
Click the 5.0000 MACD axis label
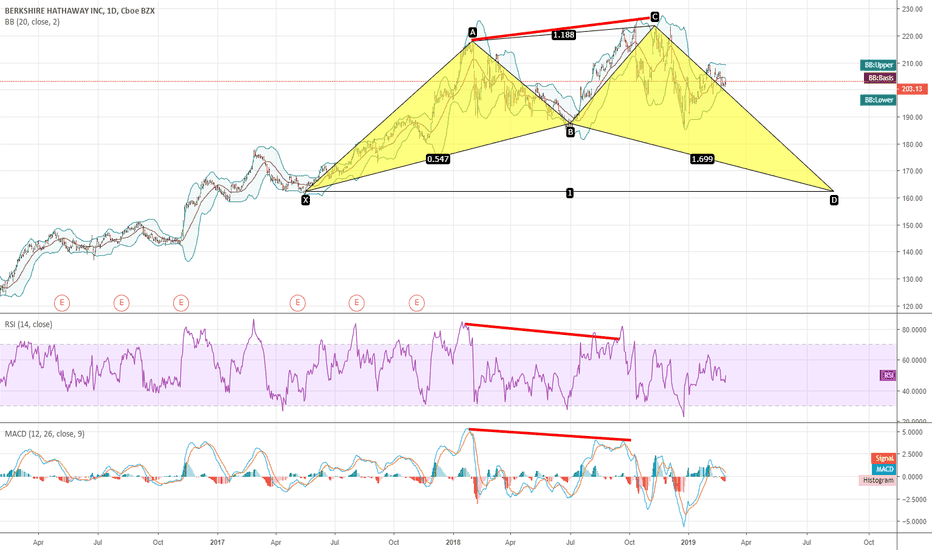[x=913, y=432]
